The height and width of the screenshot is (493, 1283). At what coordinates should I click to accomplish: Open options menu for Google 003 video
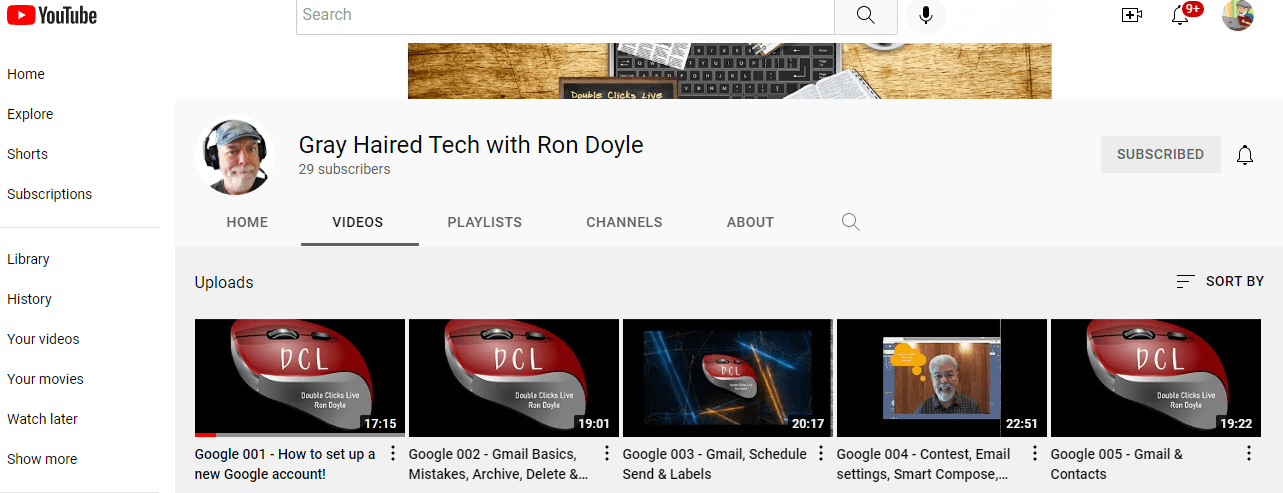[821, 454]
